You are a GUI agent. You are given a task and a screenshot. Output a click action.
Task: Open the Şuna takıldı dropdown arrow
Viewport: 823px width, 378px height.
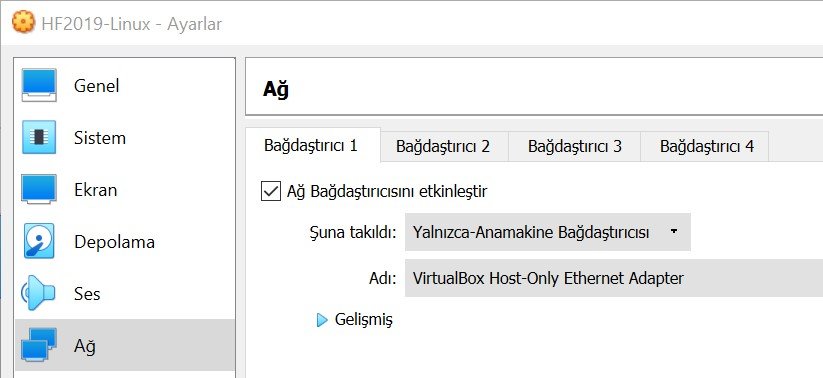tap(674, 232)
